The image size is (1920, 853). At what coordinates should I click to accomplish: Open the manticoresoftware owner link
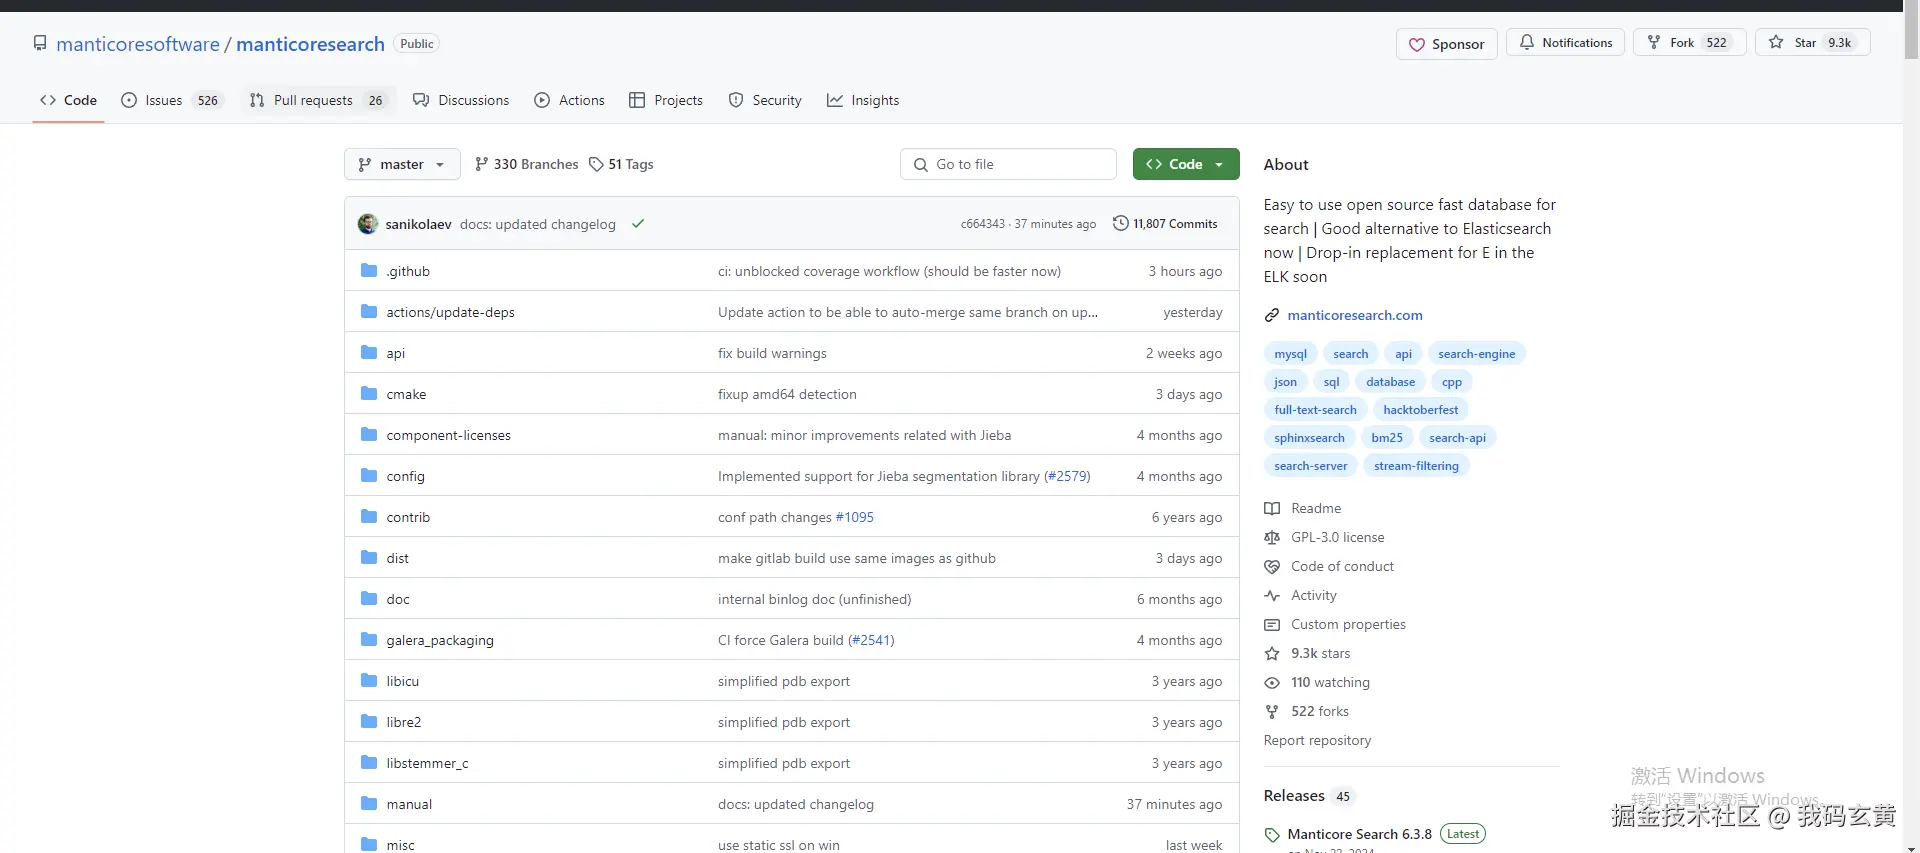138,44
